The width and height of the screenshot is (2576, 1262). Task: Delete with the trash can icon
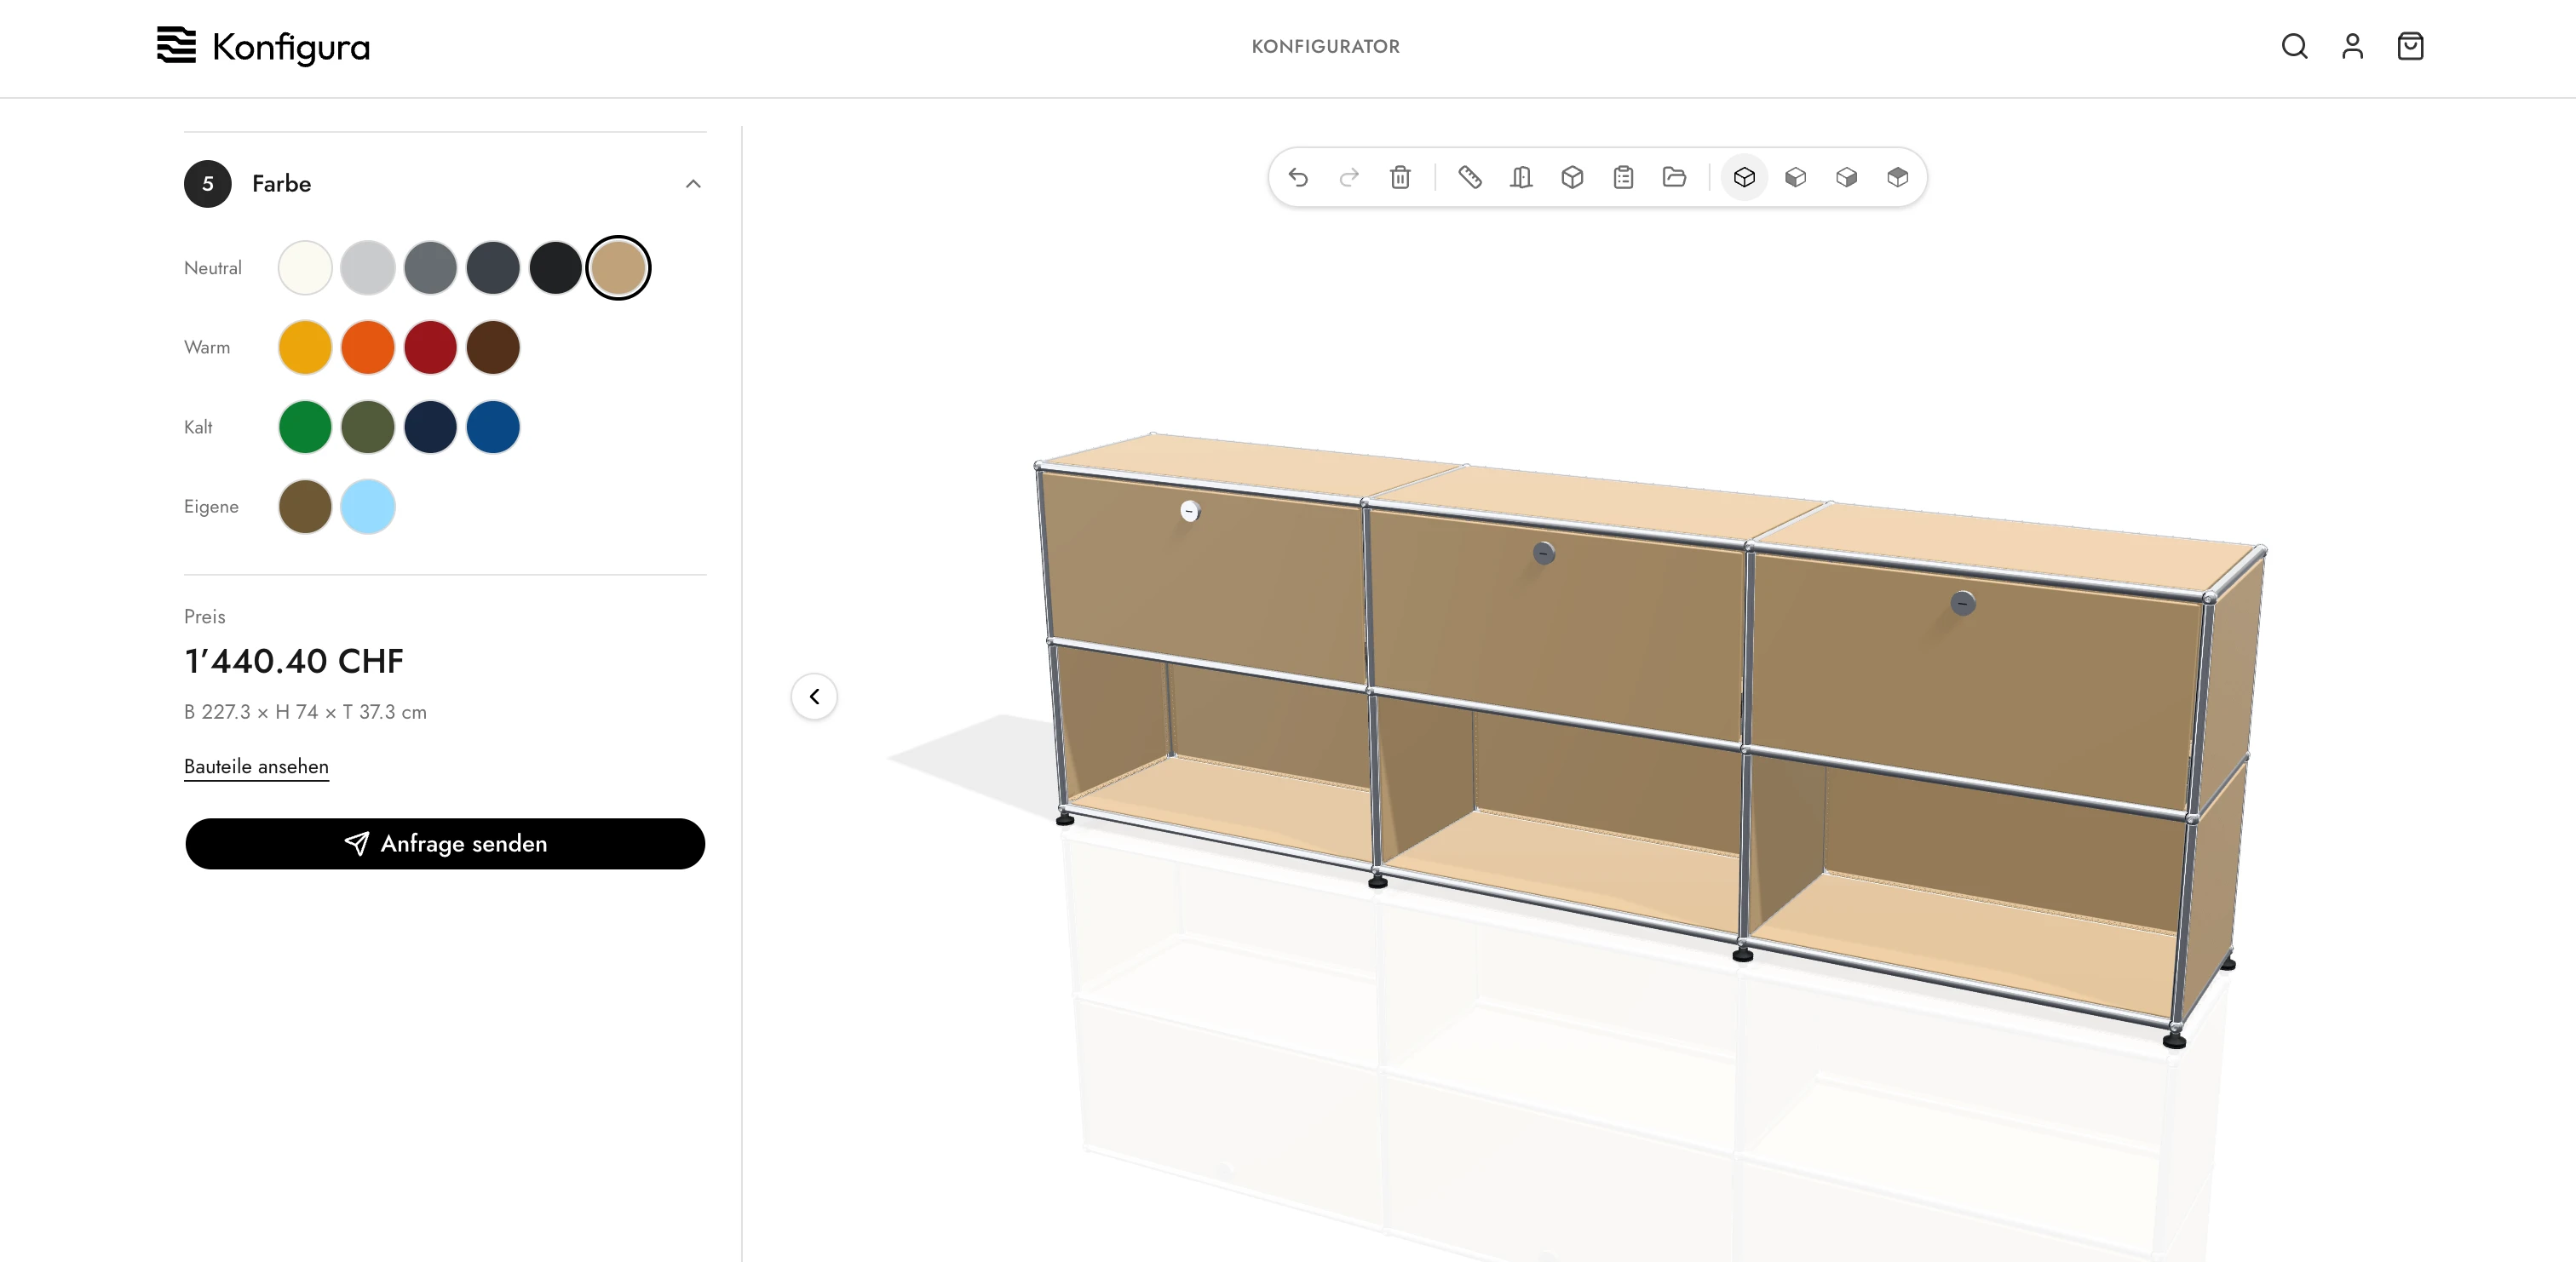(1400, 178)
